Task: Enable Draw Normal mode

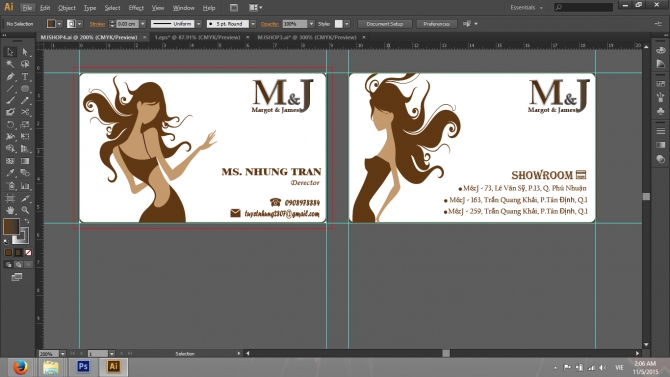Action: pos(9,265)
